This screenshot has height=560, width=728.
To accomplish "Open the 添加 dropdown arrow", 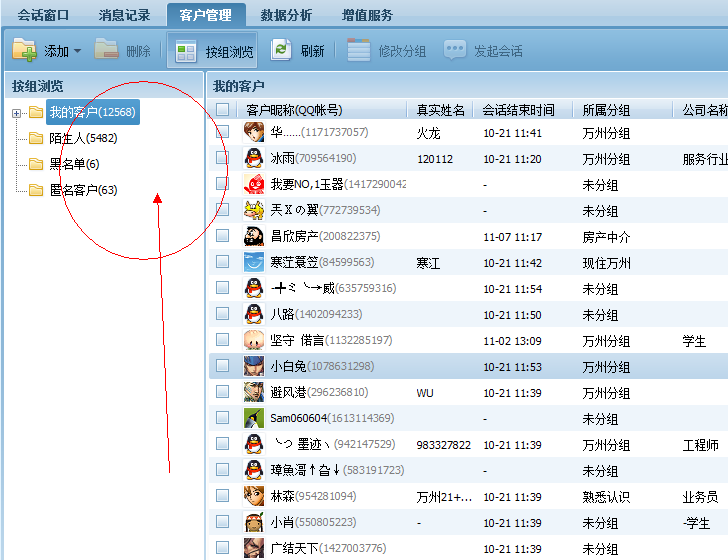I will click(77, 51).
